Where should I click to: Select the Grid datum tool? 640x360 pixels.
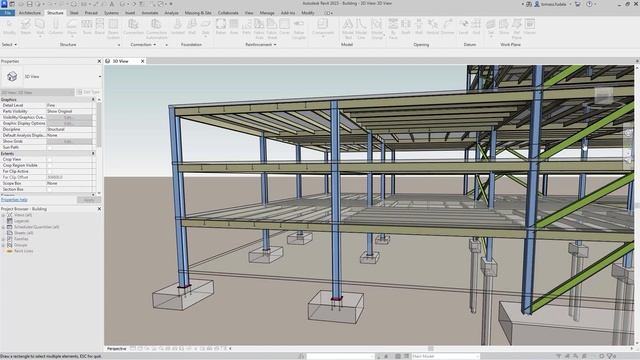pyautogui.click(x=476, y=27)
